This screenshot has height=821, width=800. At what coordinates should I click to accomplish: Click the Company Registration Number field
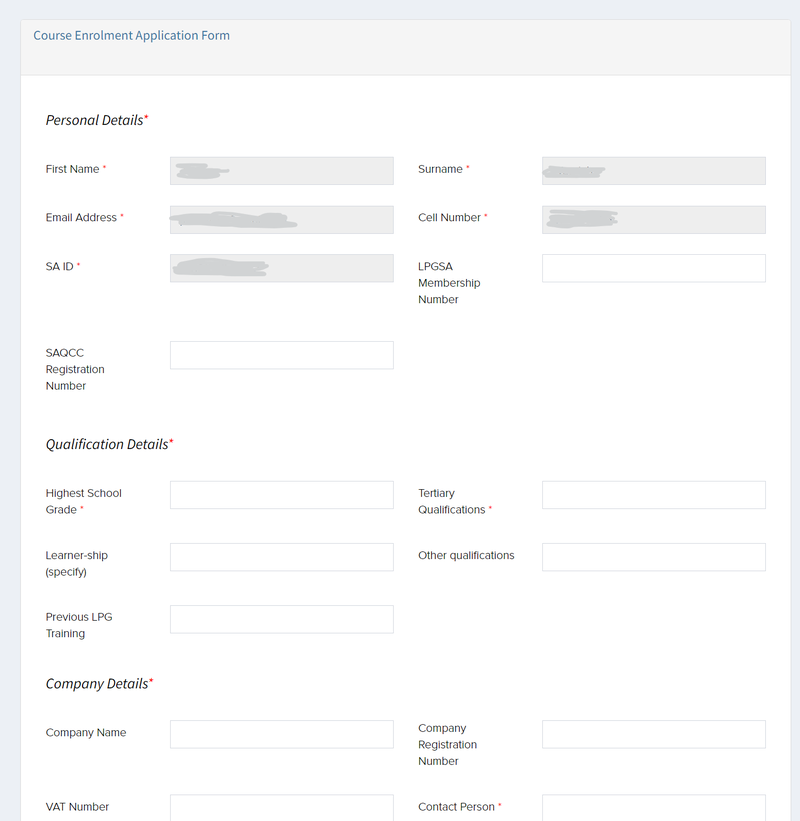653,734
